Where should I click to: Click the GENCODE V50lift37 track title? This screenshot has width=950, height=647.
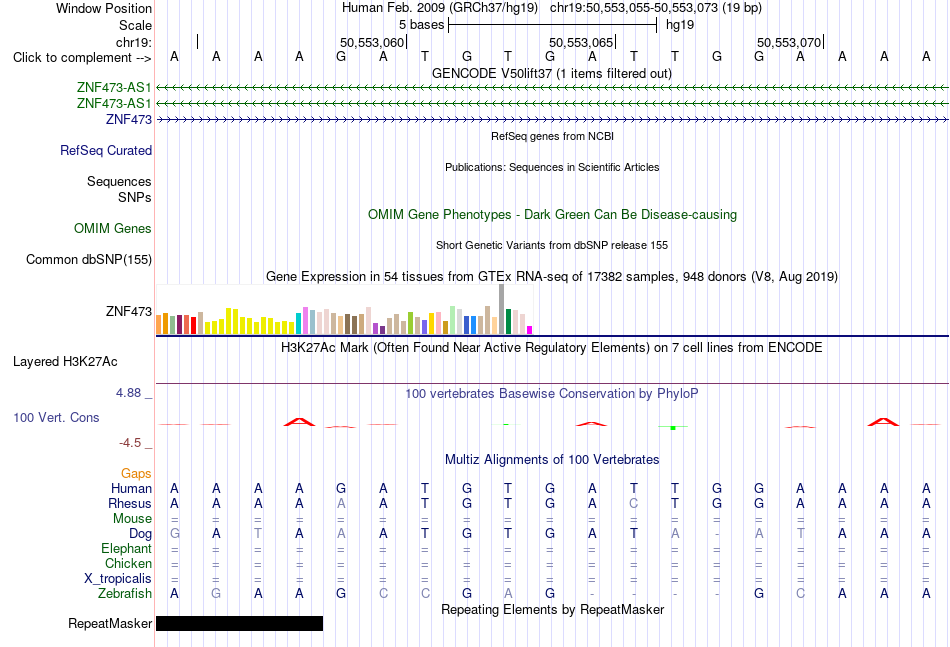(x=552, y=73)
